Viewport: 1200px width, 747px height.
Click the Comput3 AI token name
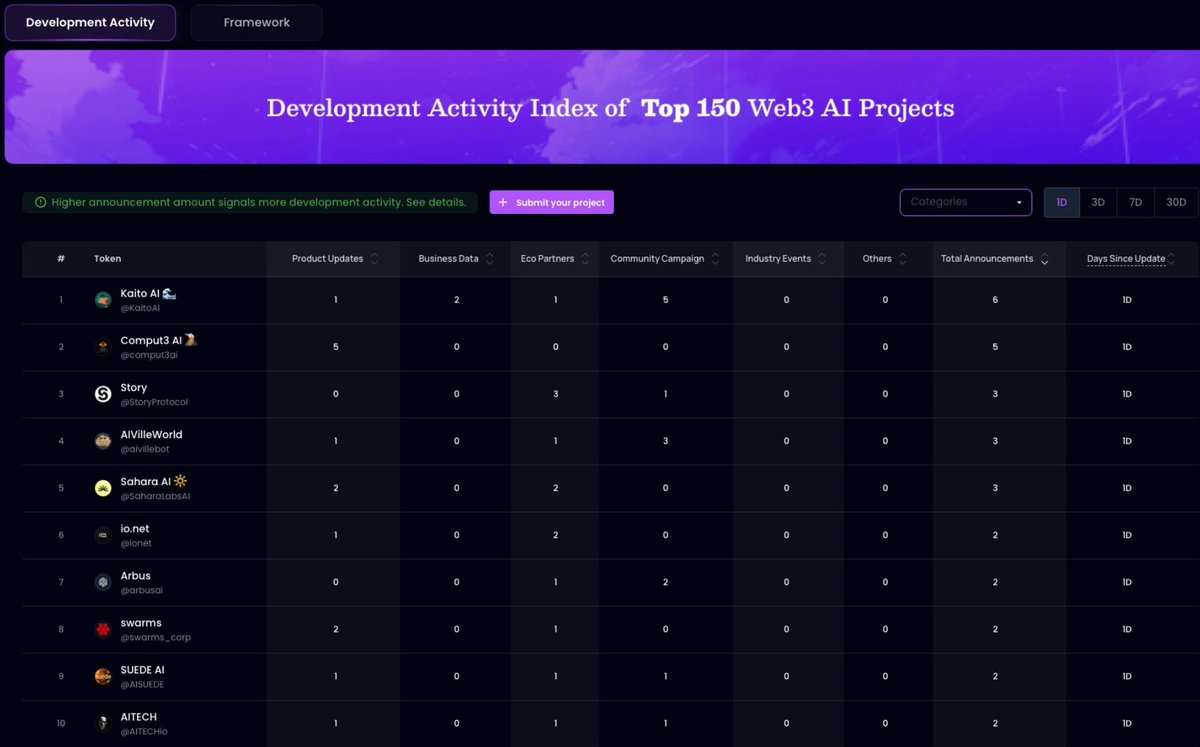151,341
